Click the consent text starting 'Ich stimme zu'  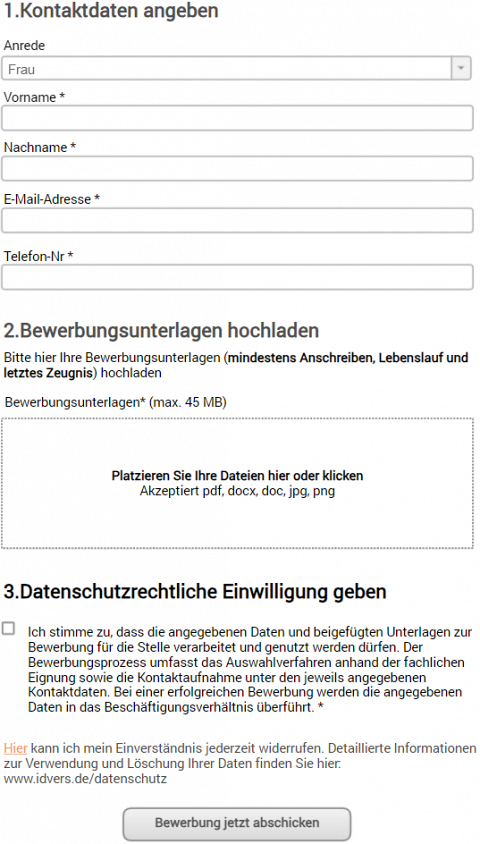point(250,670)
